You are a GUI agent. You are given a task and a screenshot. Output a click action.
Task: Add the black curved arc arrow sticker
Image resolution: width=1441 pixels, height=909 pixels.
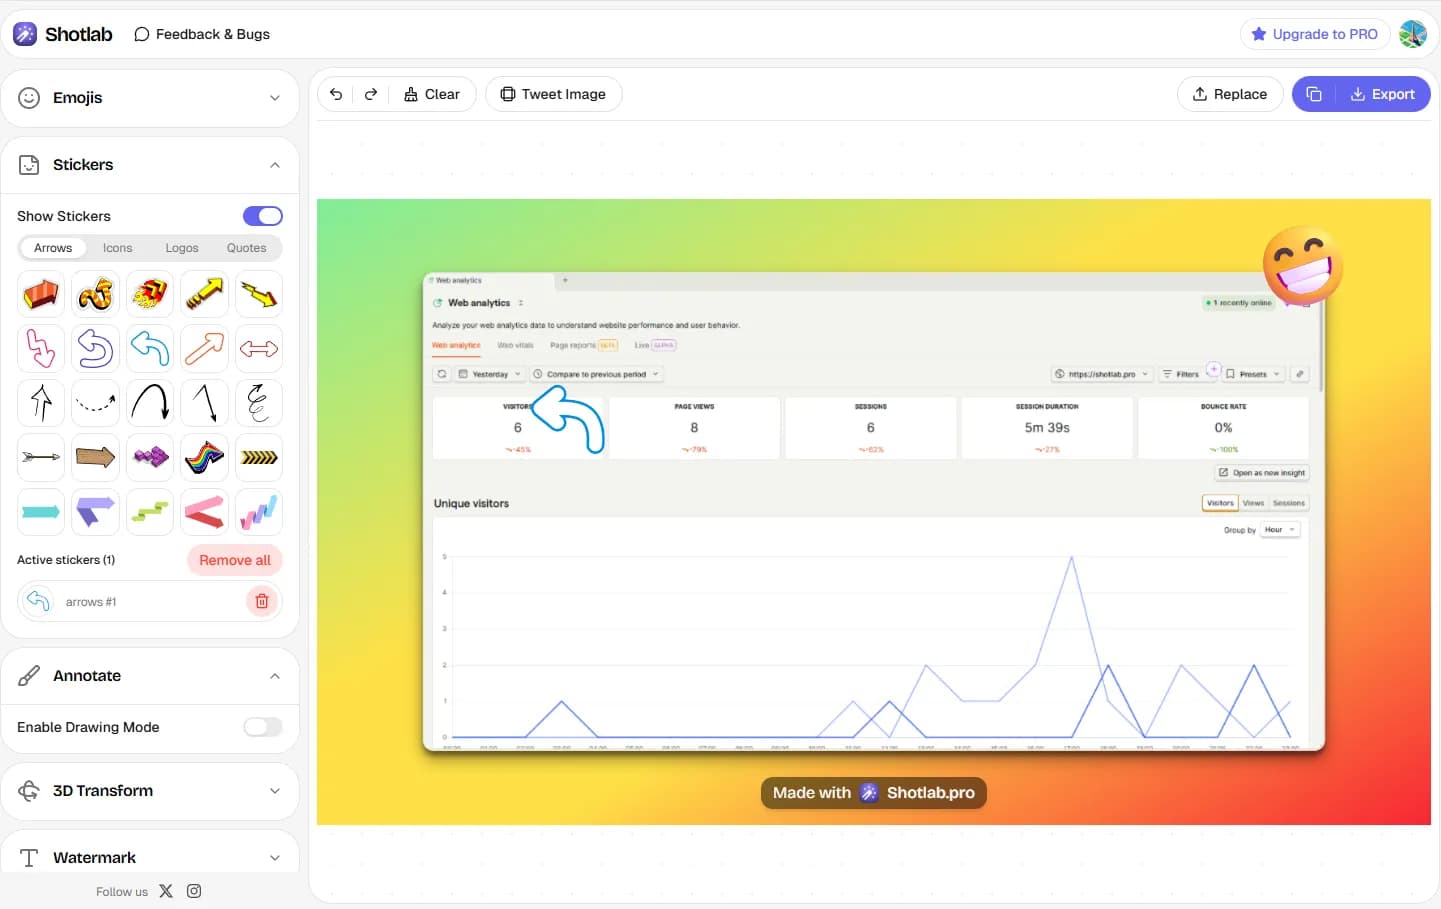tap(150, 403)
